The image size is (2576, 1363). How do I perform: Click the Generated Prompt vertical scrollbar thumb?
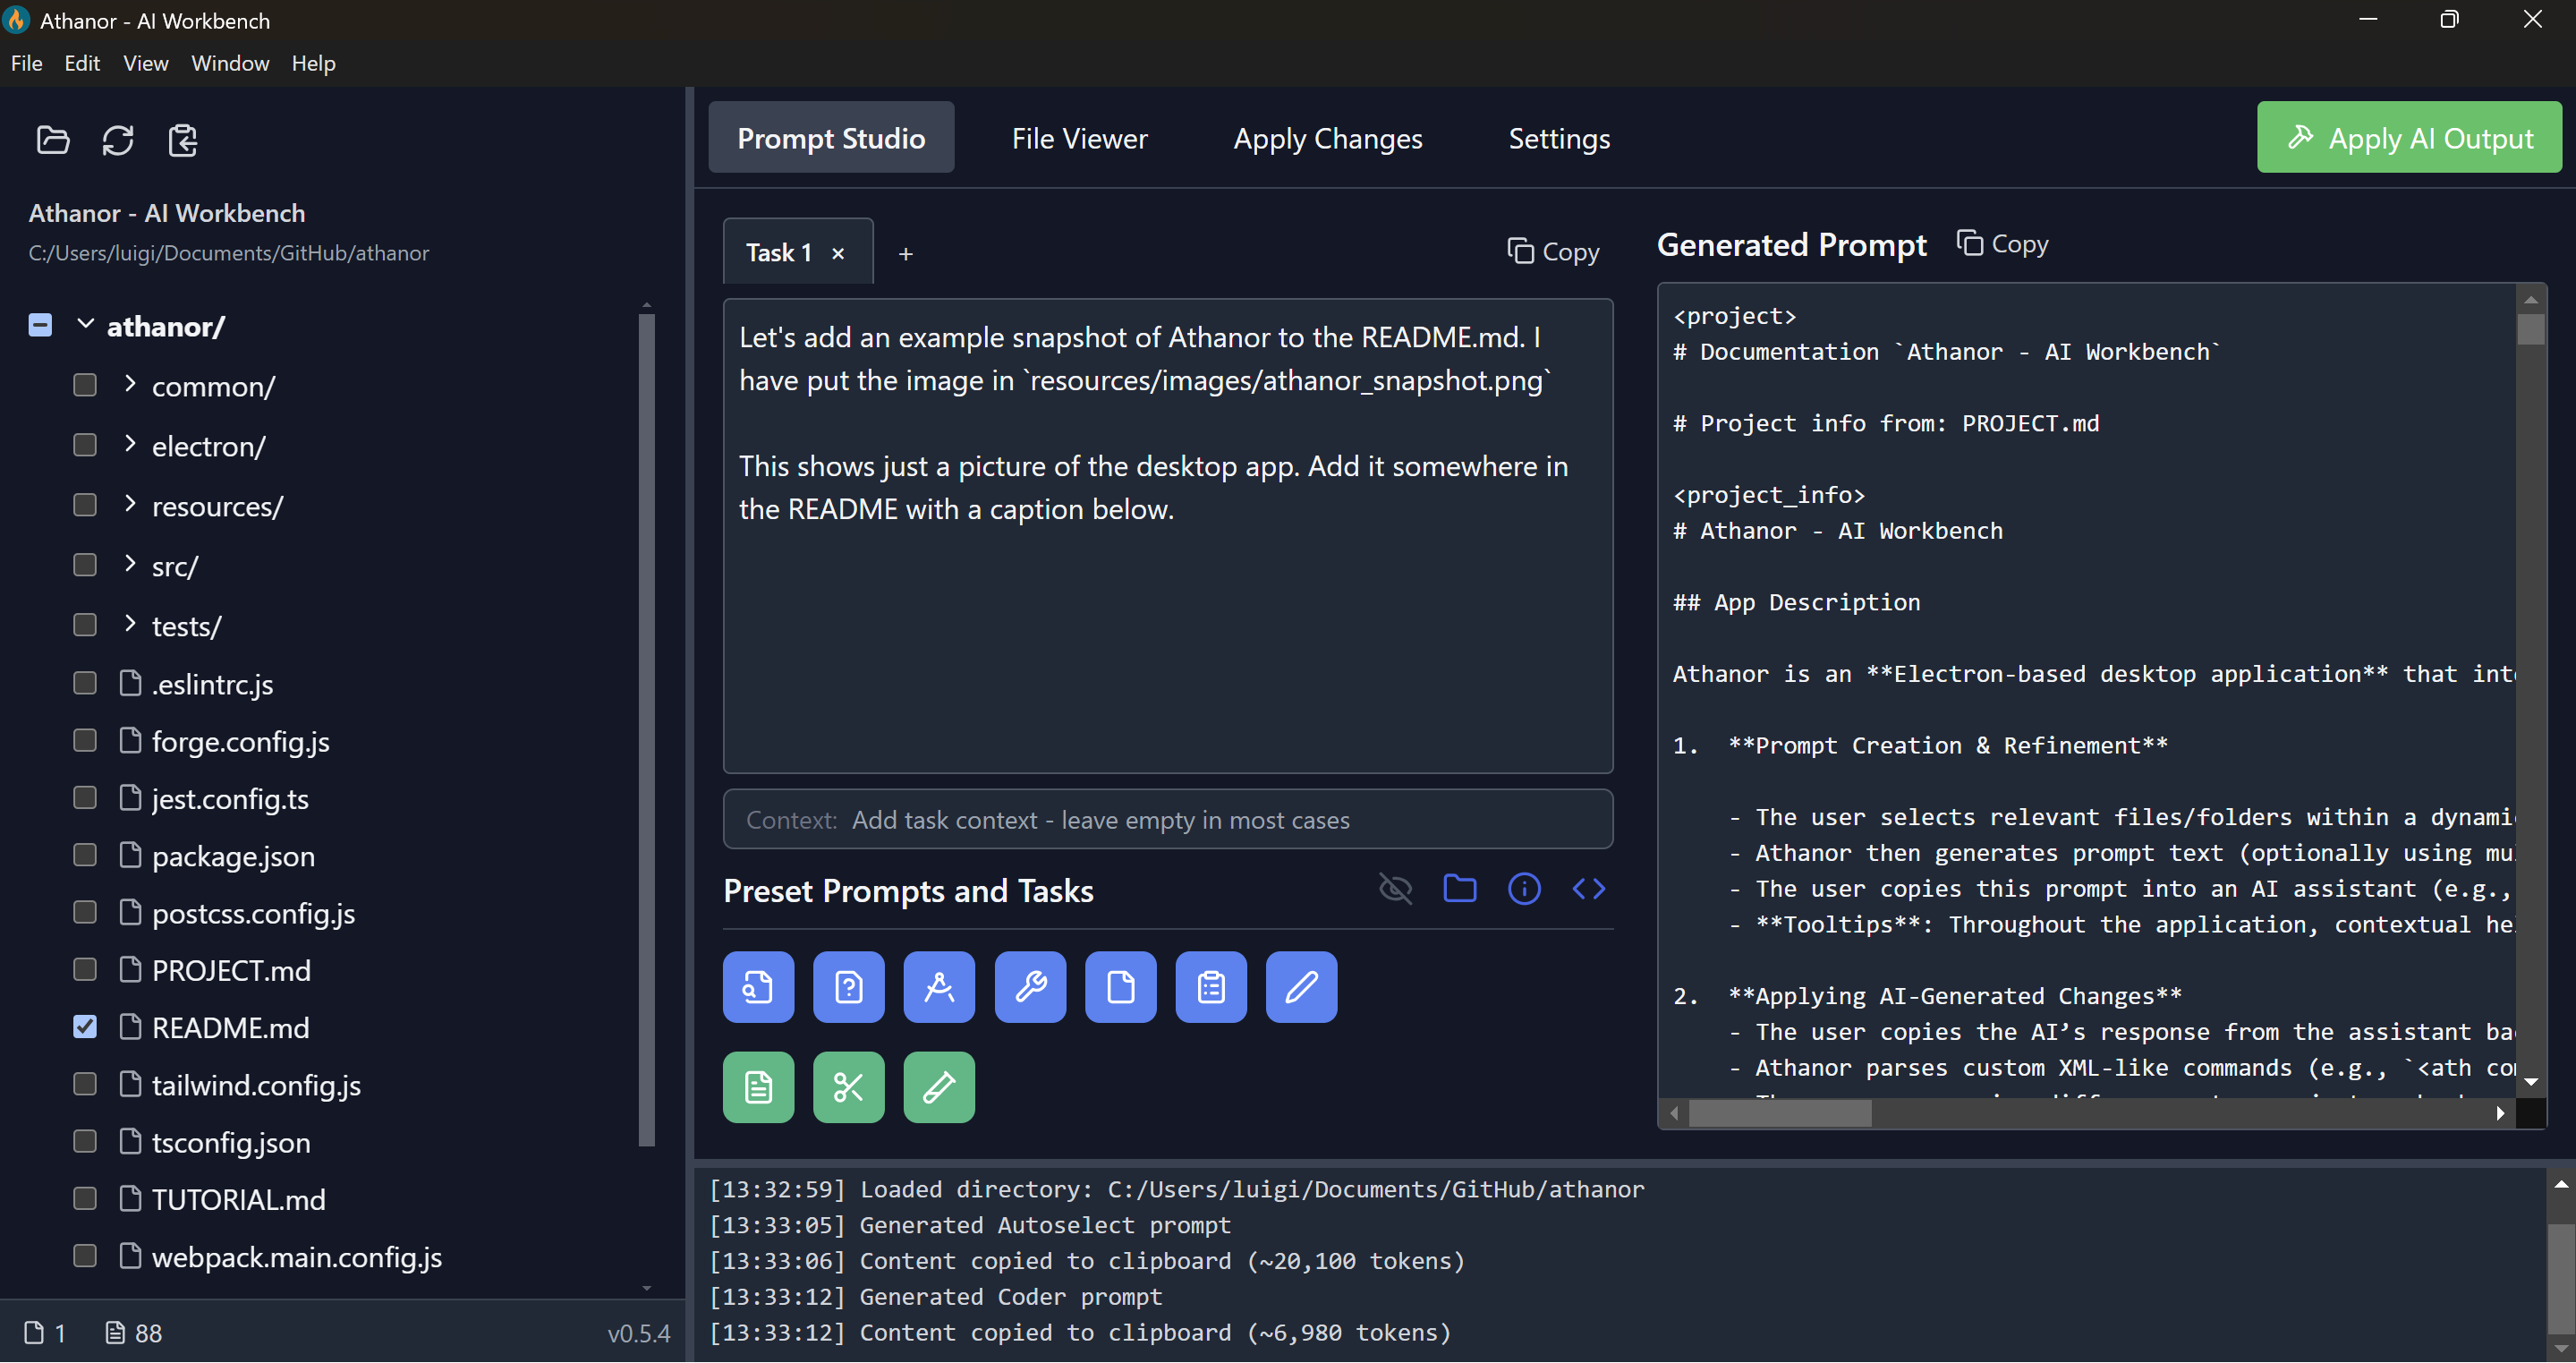[2530, 329]
